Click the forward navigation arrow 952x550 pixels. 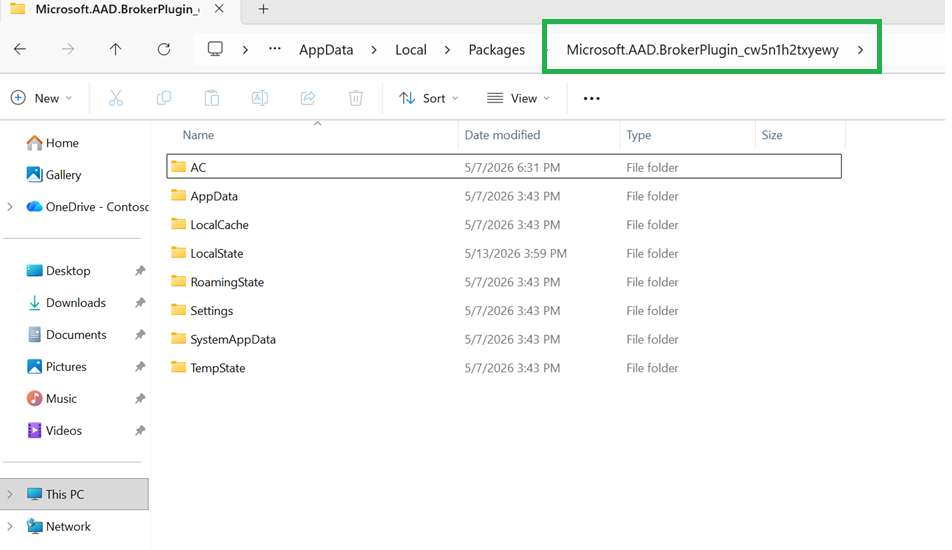[x=68, y=49]
